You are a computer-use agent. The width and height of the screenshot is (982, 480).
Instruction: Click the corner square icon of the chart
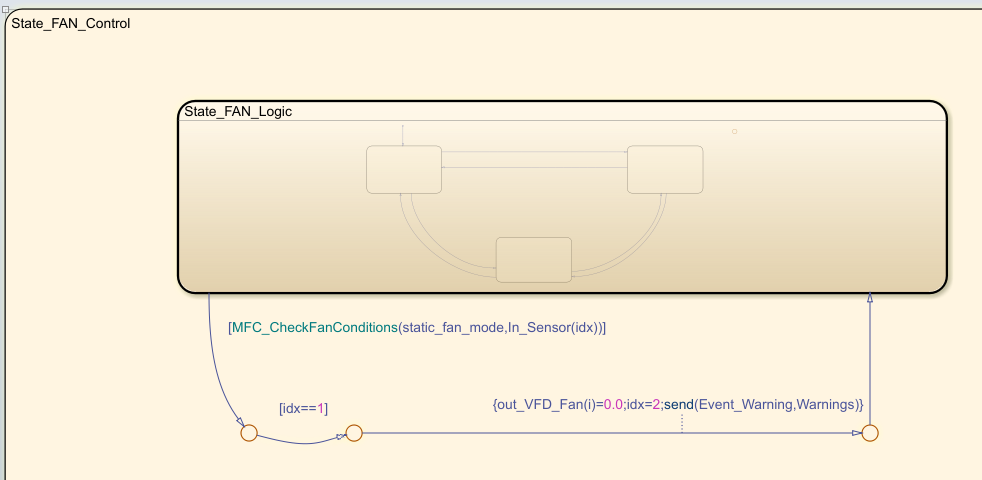tap(5, 9)
